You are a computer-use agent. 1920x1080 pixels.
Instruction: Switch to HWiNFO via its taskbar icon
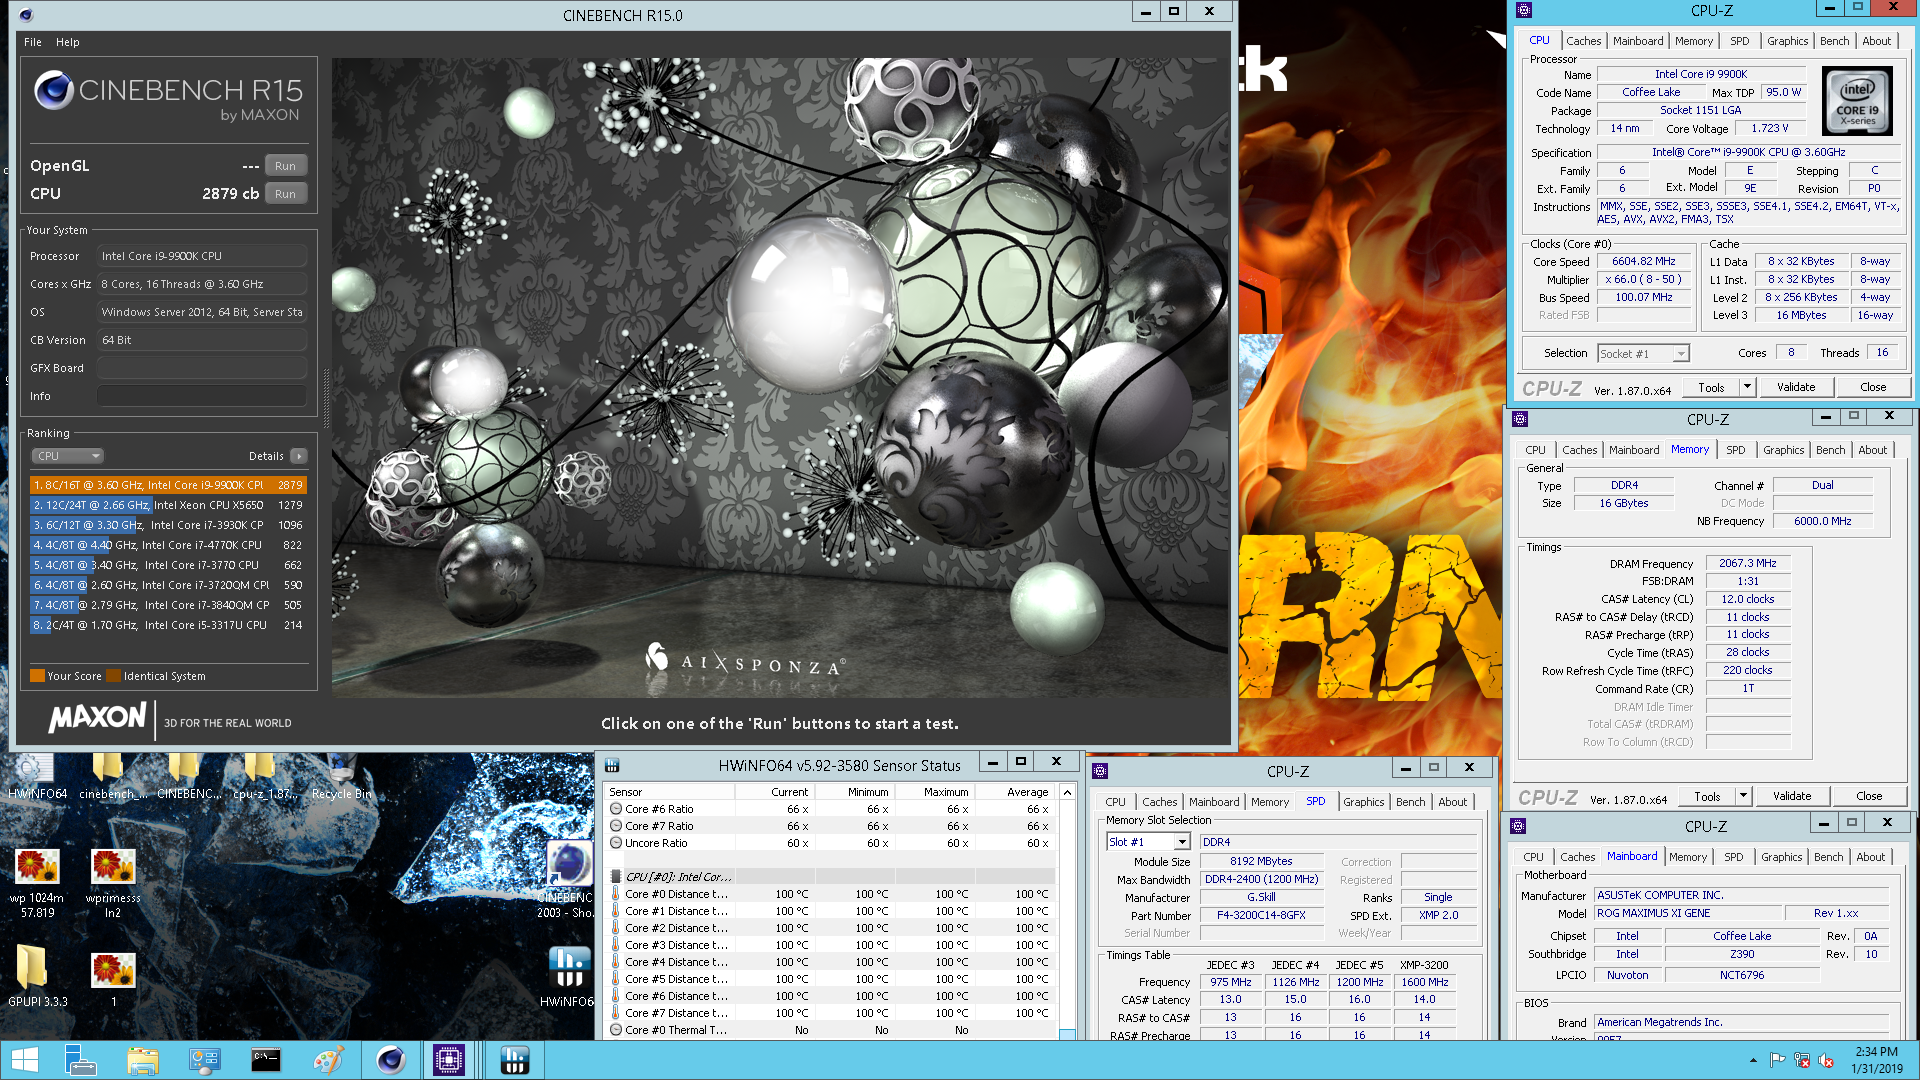pos(514,1060)
